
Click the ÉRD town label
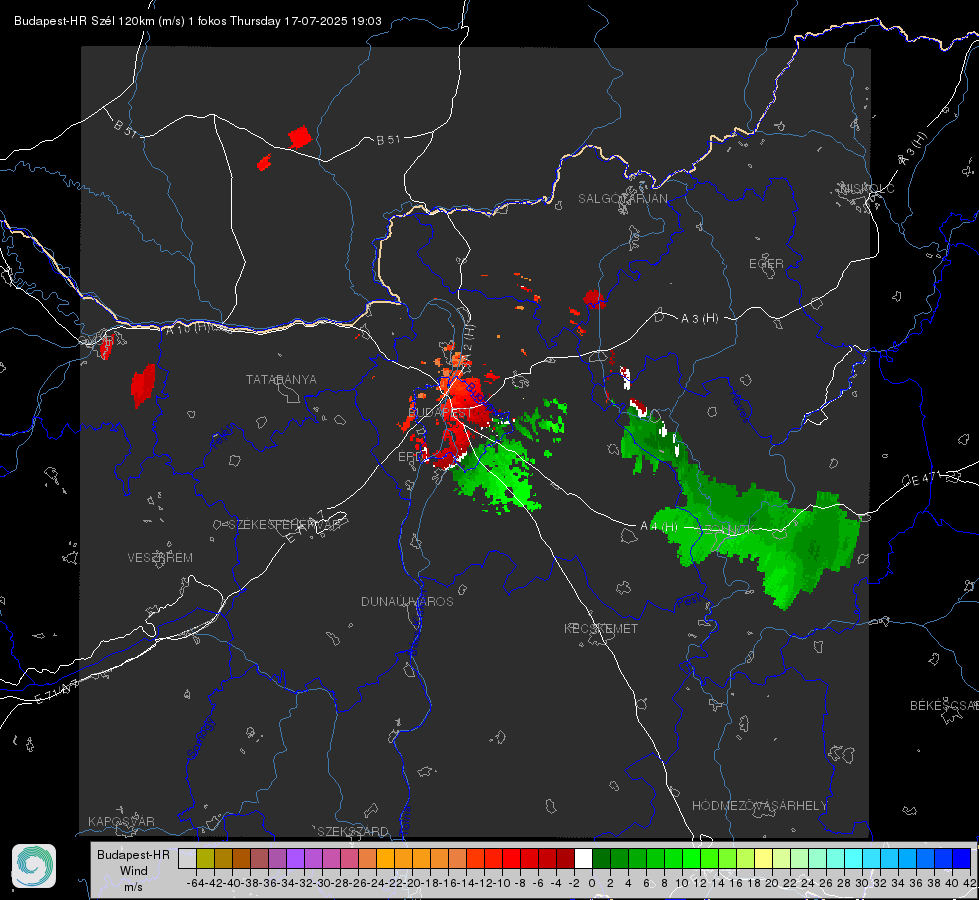(x=410, y=457)
